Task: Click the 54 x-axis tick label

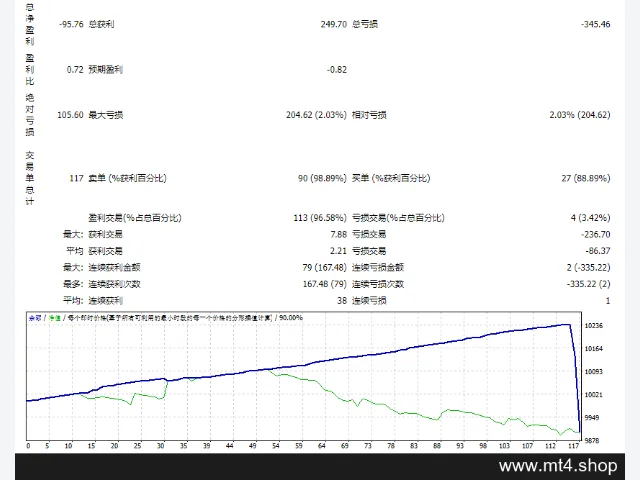Action: pyautogui.click(x=276, y=446)
